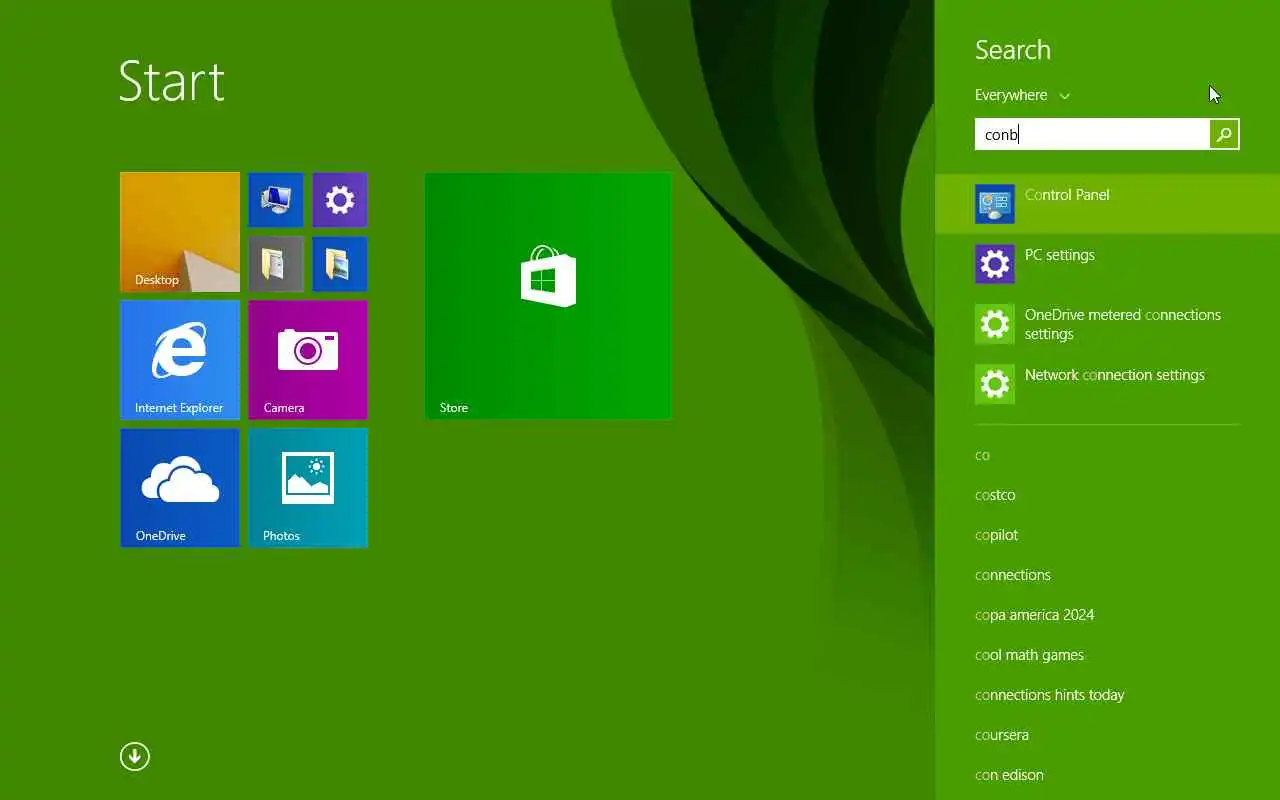1280x800 pixels.
Task: Open the Pictures folder tile
Action: pos(340,264)
